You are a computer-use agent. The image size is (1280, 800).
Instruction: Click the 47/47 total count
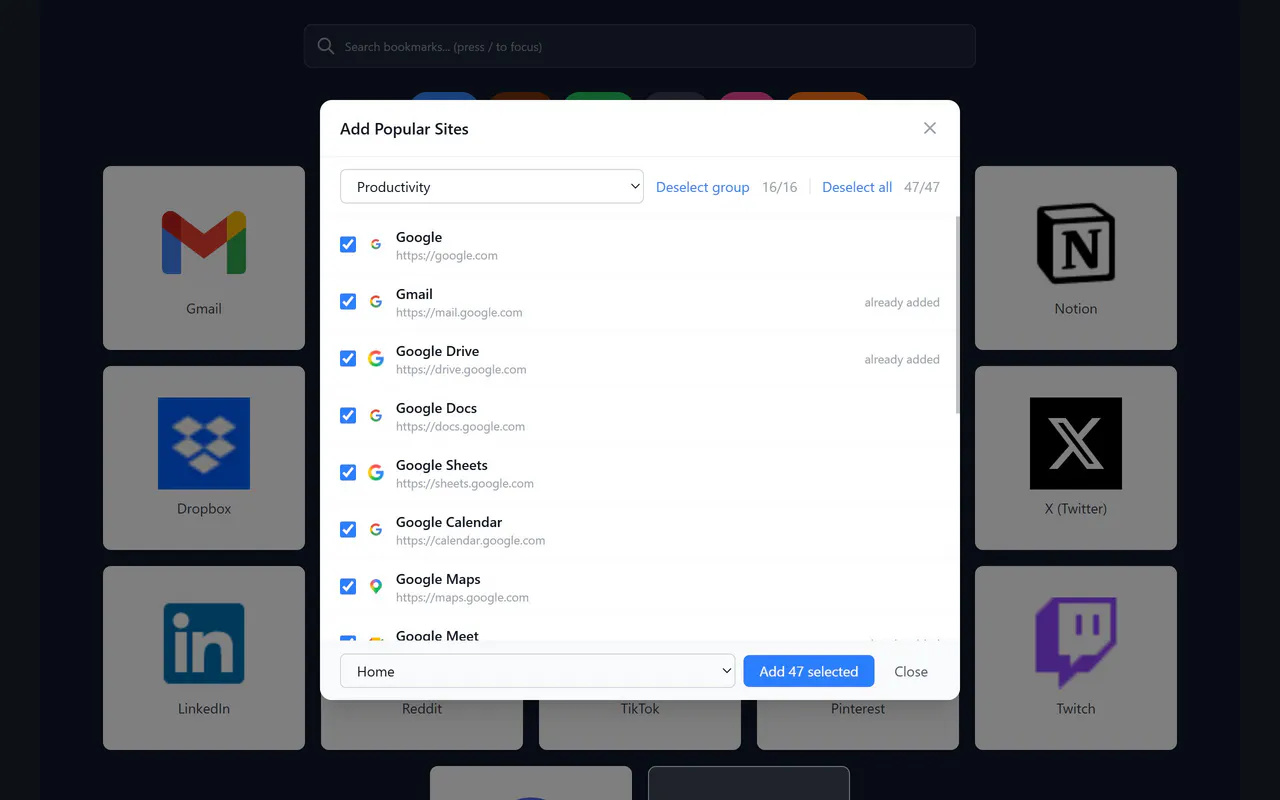[x=922, y=187]
